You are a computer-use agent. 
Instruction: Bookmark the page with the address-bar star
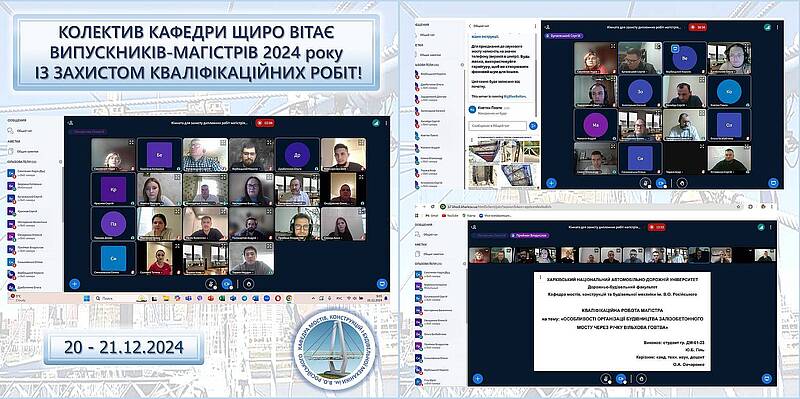738,207
